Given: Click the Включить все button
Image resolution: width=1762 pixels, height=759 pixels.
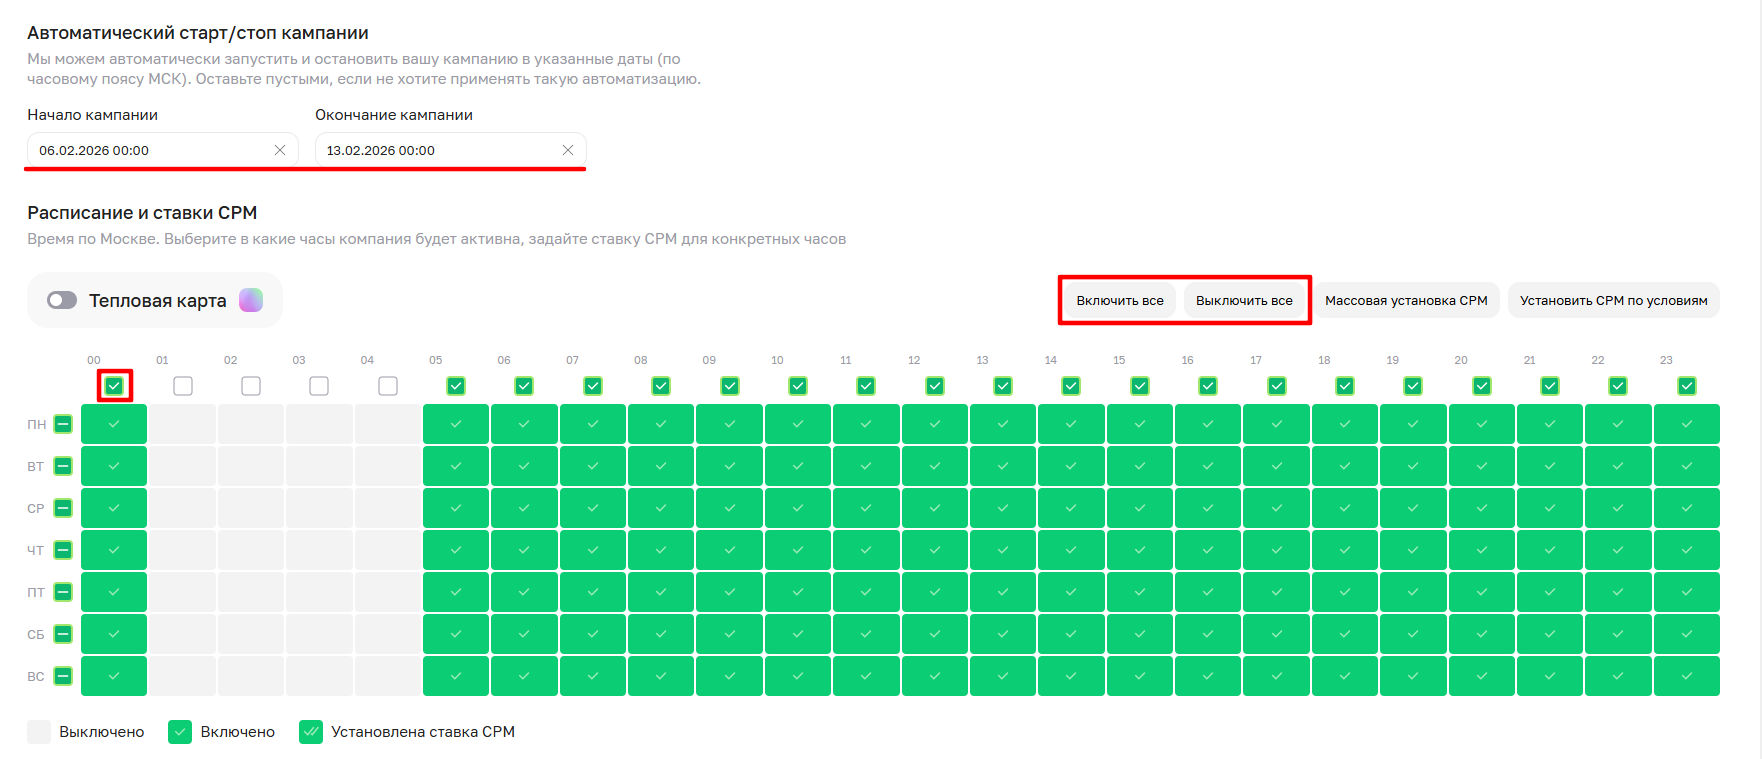Looking at the screenshot, I should coord(1119,300).
